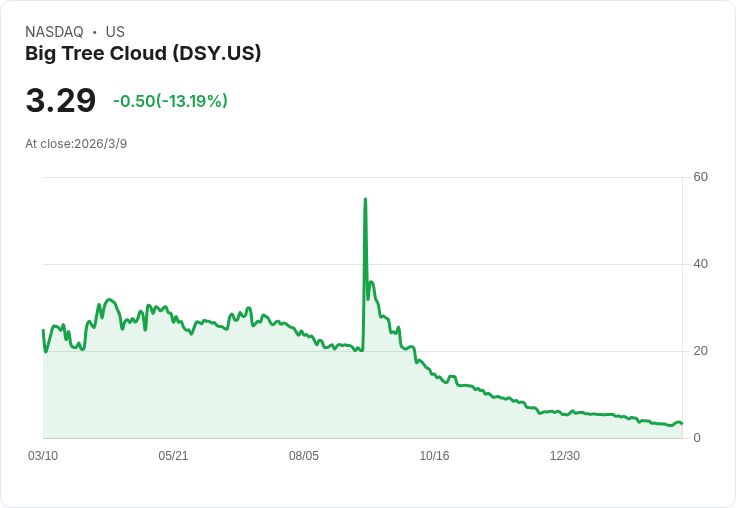Click the NASDAQ exchange label

click(54, 32)
